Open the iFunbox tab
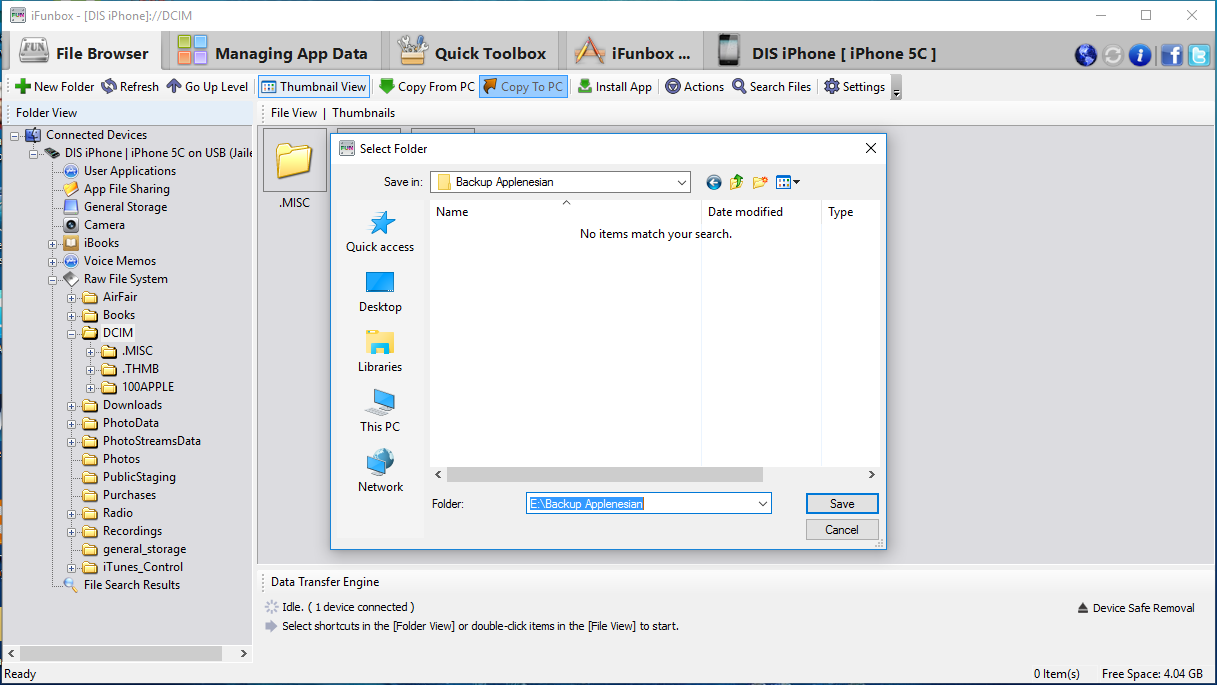The image size is (1217, 685). coord(634,53)
